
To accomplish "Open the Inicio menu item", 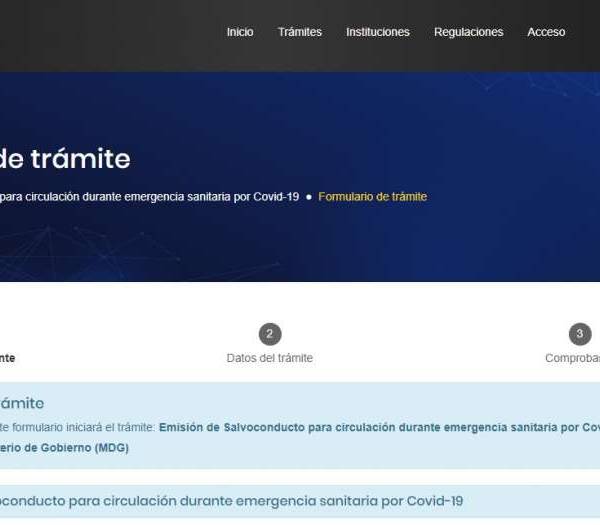I will point(240,32).
